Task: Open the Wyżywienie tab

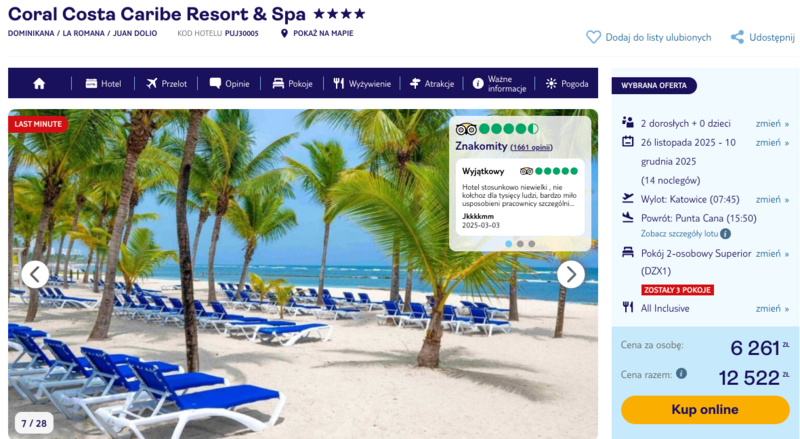Action: click(362, 84)
